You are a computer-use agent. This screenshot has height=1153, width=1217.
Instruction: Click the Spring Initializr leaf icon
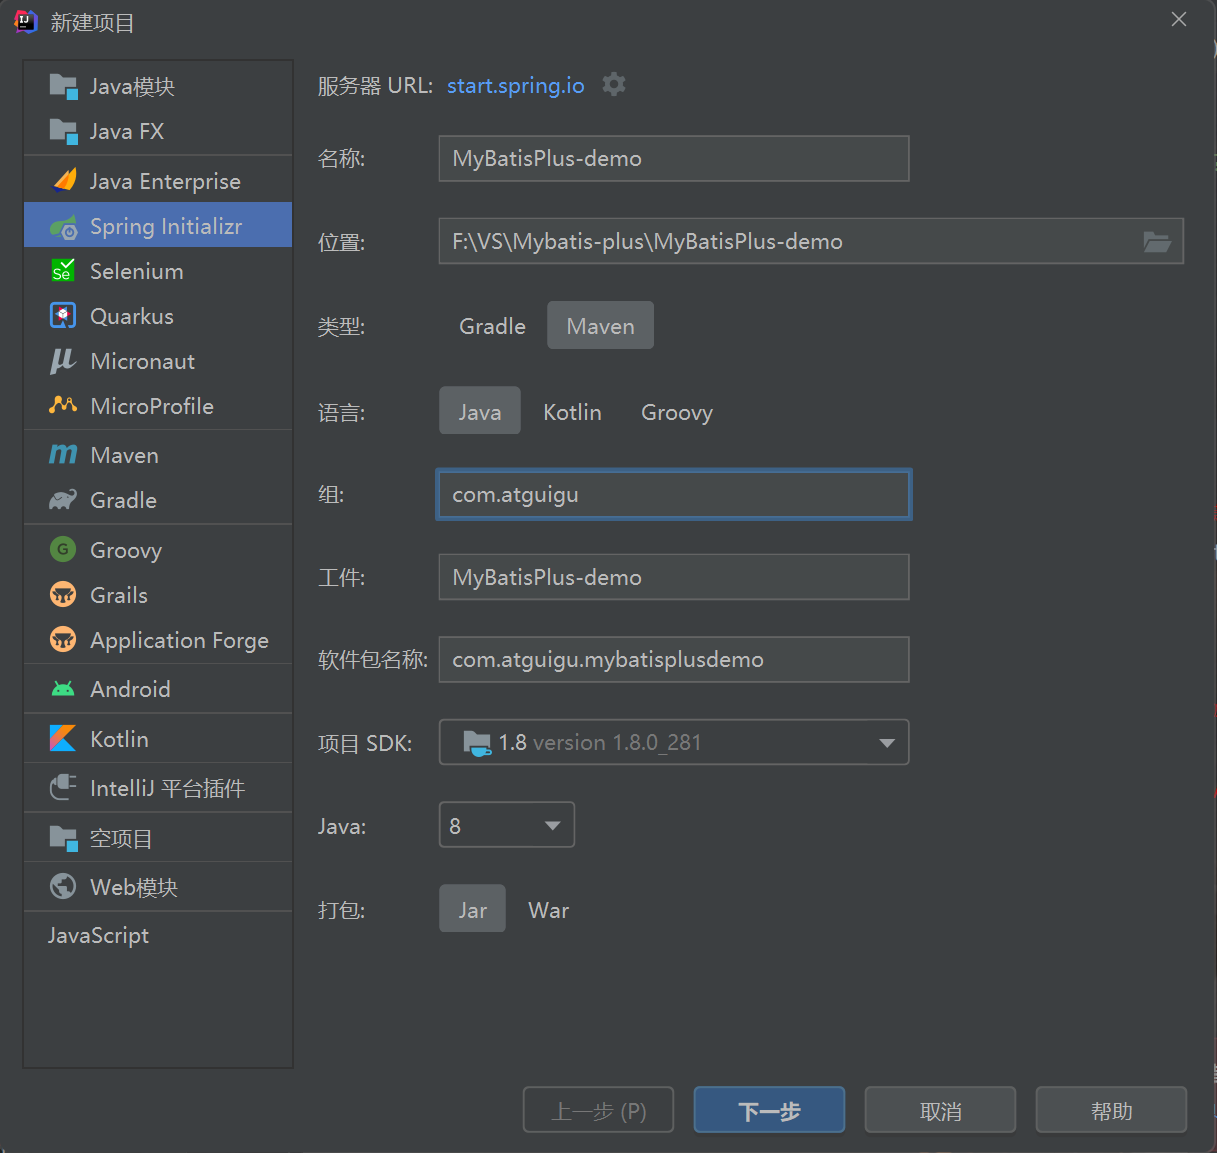tap(63, 227)
